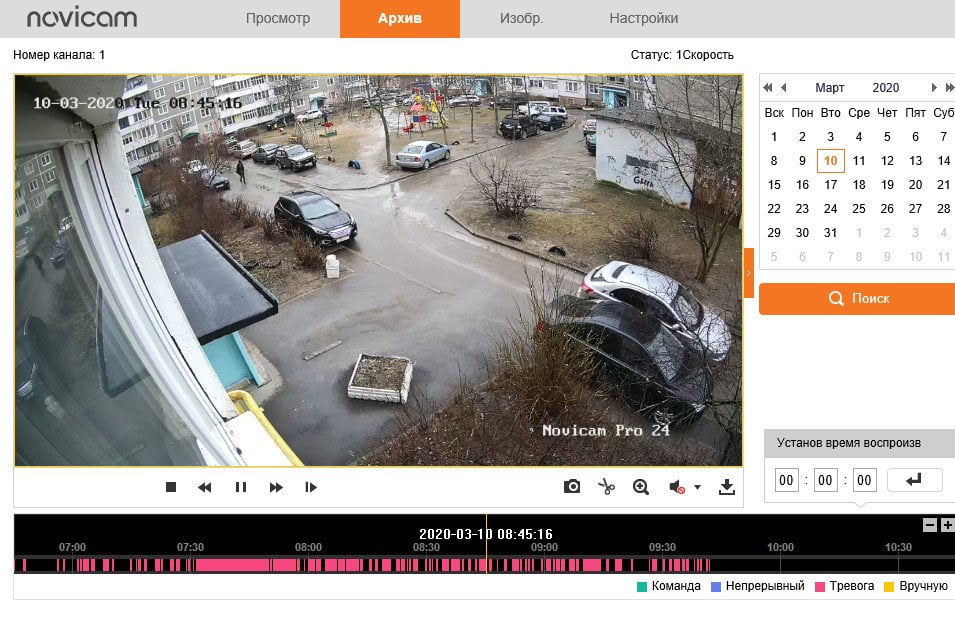The image size is (955, 628).
Task: Select March 11 in the calendar
Action: pos(859,161)
